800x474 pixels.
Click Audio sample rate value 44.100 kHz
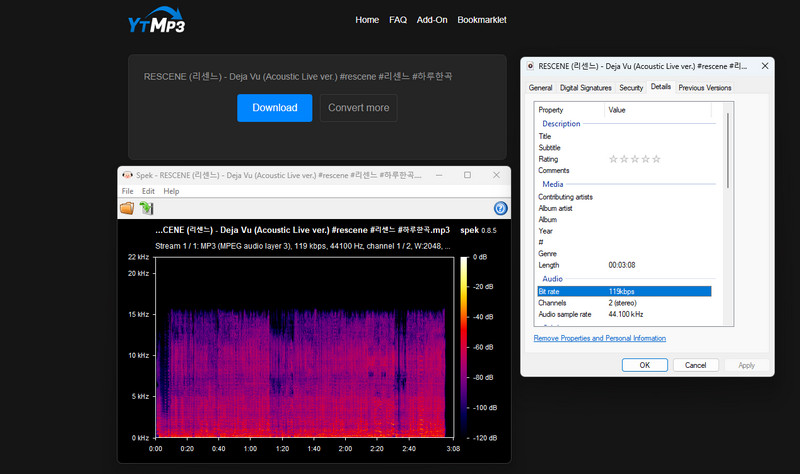626,314
